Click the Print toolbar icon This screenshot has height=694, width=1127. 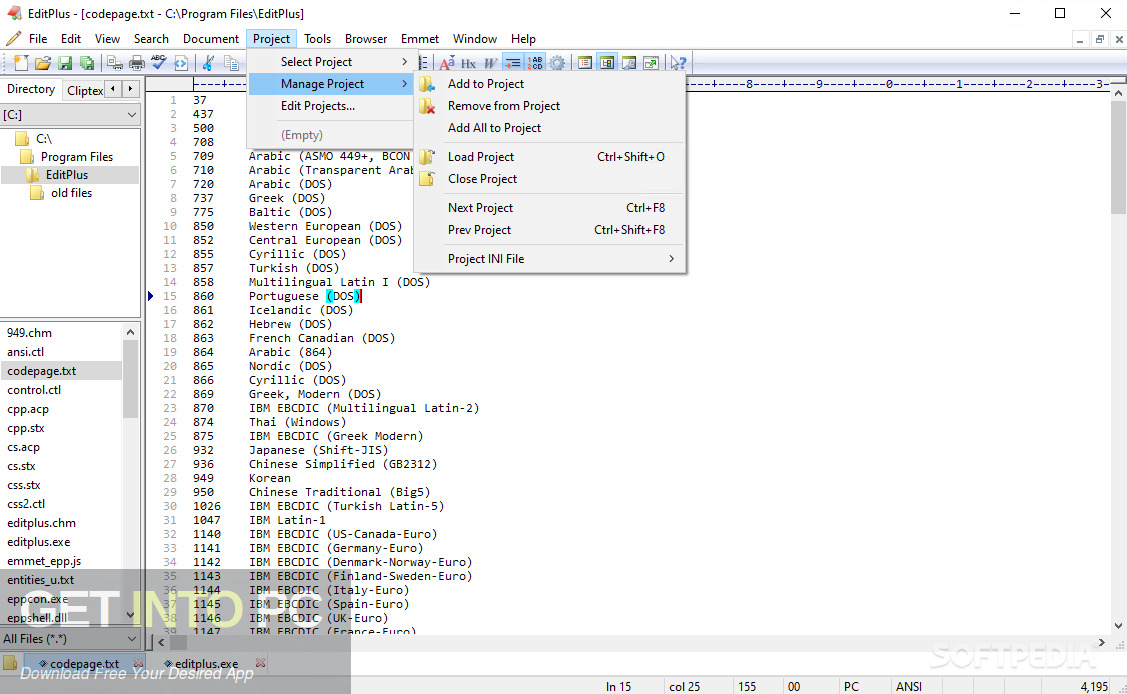pos(137,63)
